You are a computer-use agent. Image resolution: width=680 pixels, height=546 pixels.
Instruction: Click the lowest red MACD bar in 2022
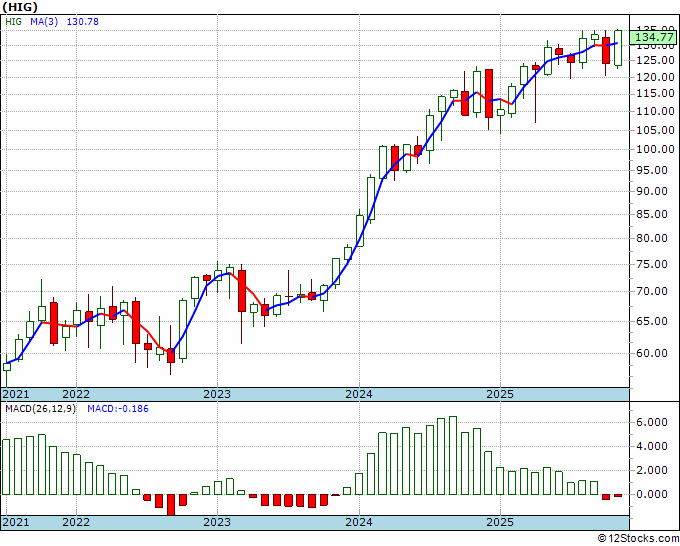(171, 504)
